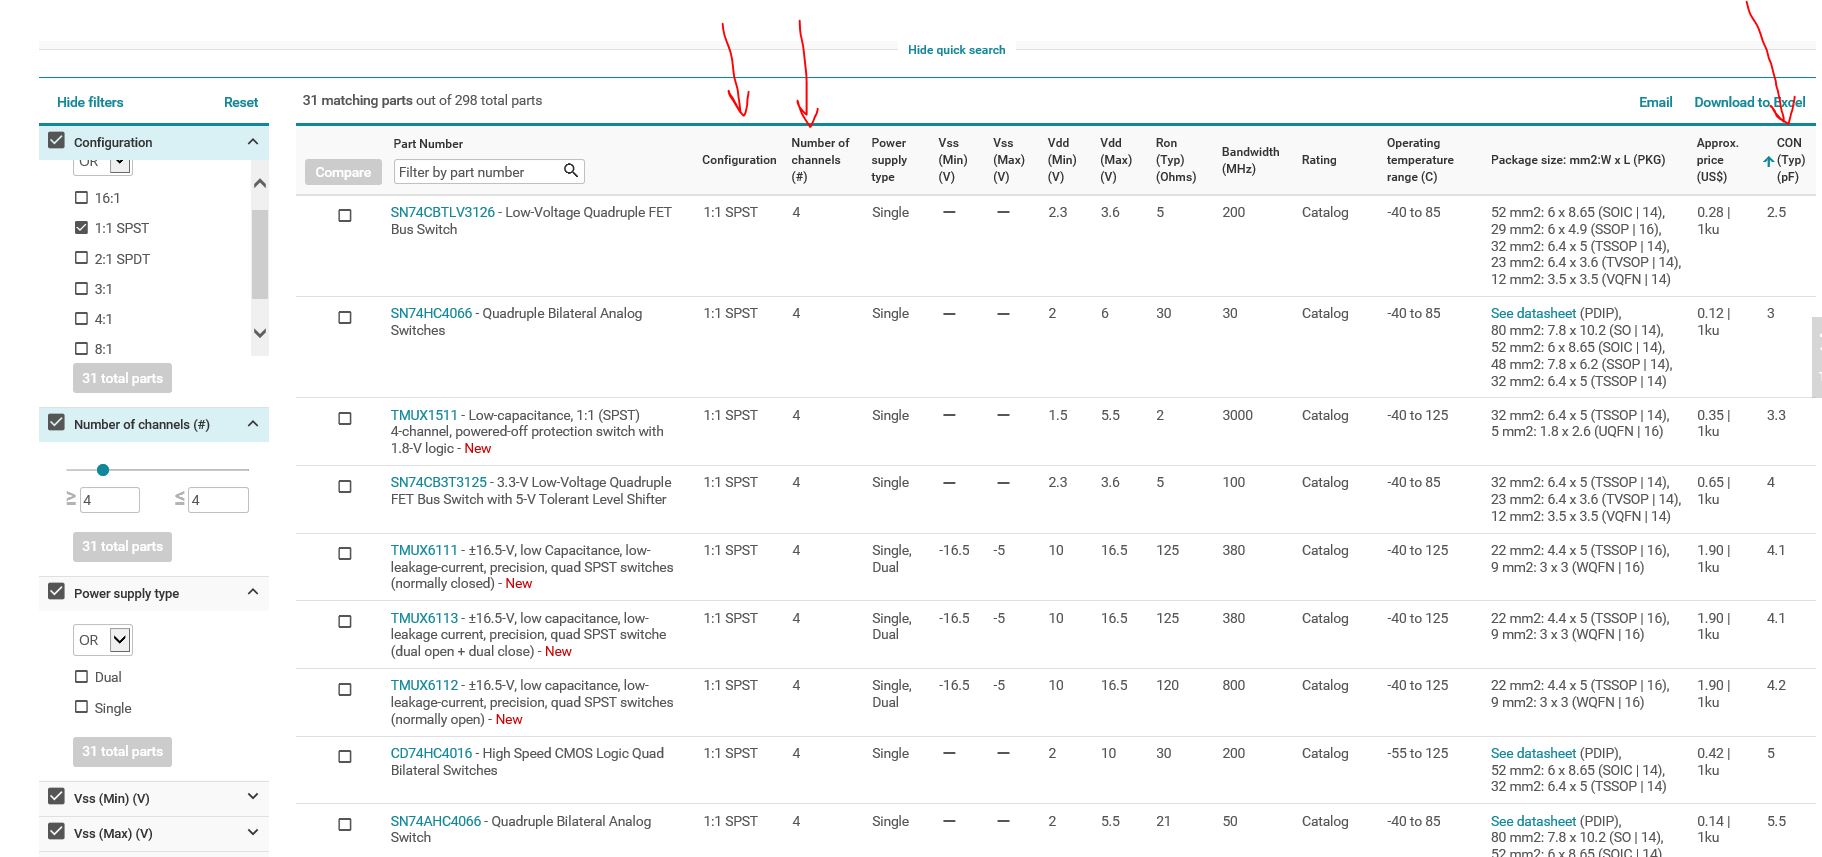Open the OR dropdown under Power supply type
Image resolution: width=1822 pixels, height=857 pixels.
click(104, 640)
